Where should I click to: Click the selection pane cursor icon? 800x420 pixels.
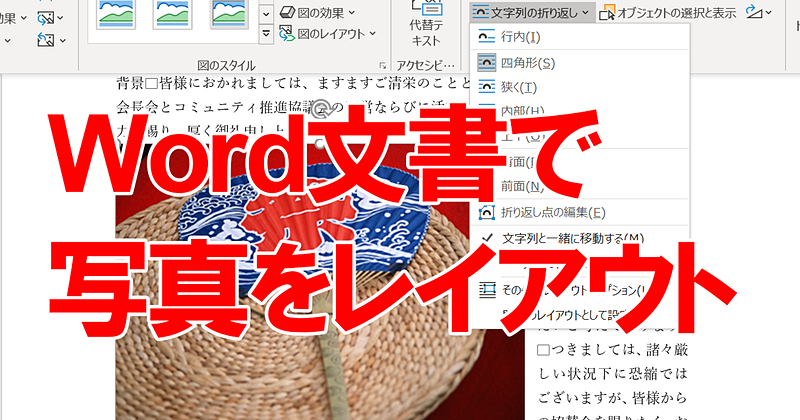[607, 13]
